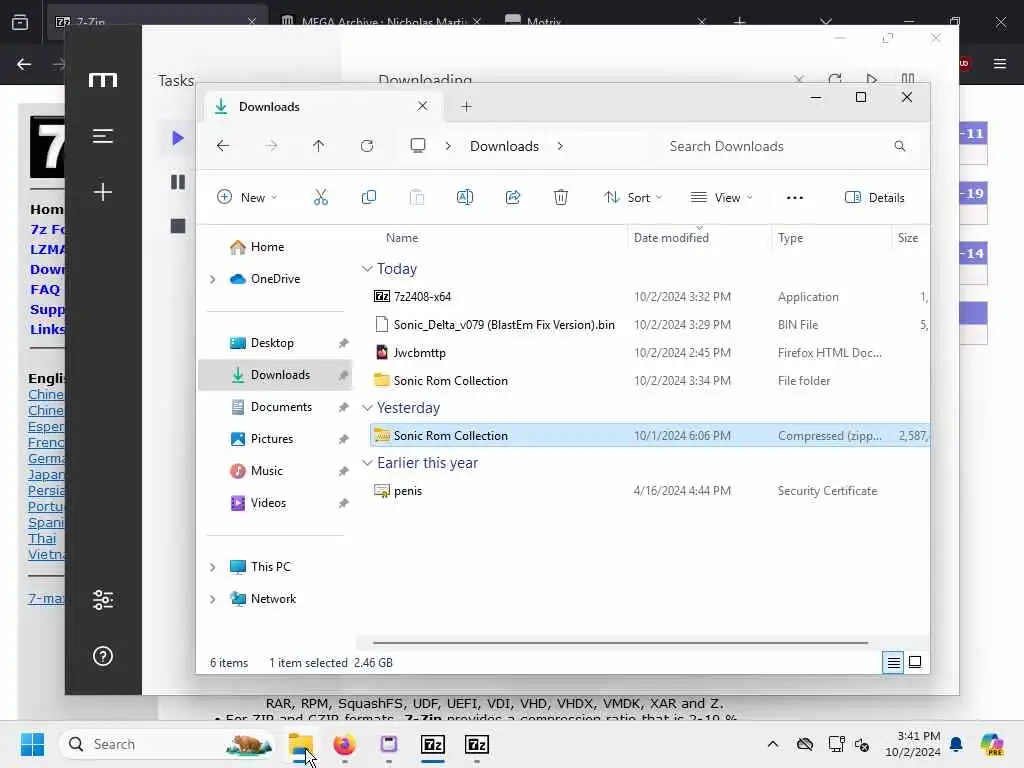Click the Rename icon in Explorer toolbar
Viewport: 1024px width, 768px height.
(x=464, y=197)
